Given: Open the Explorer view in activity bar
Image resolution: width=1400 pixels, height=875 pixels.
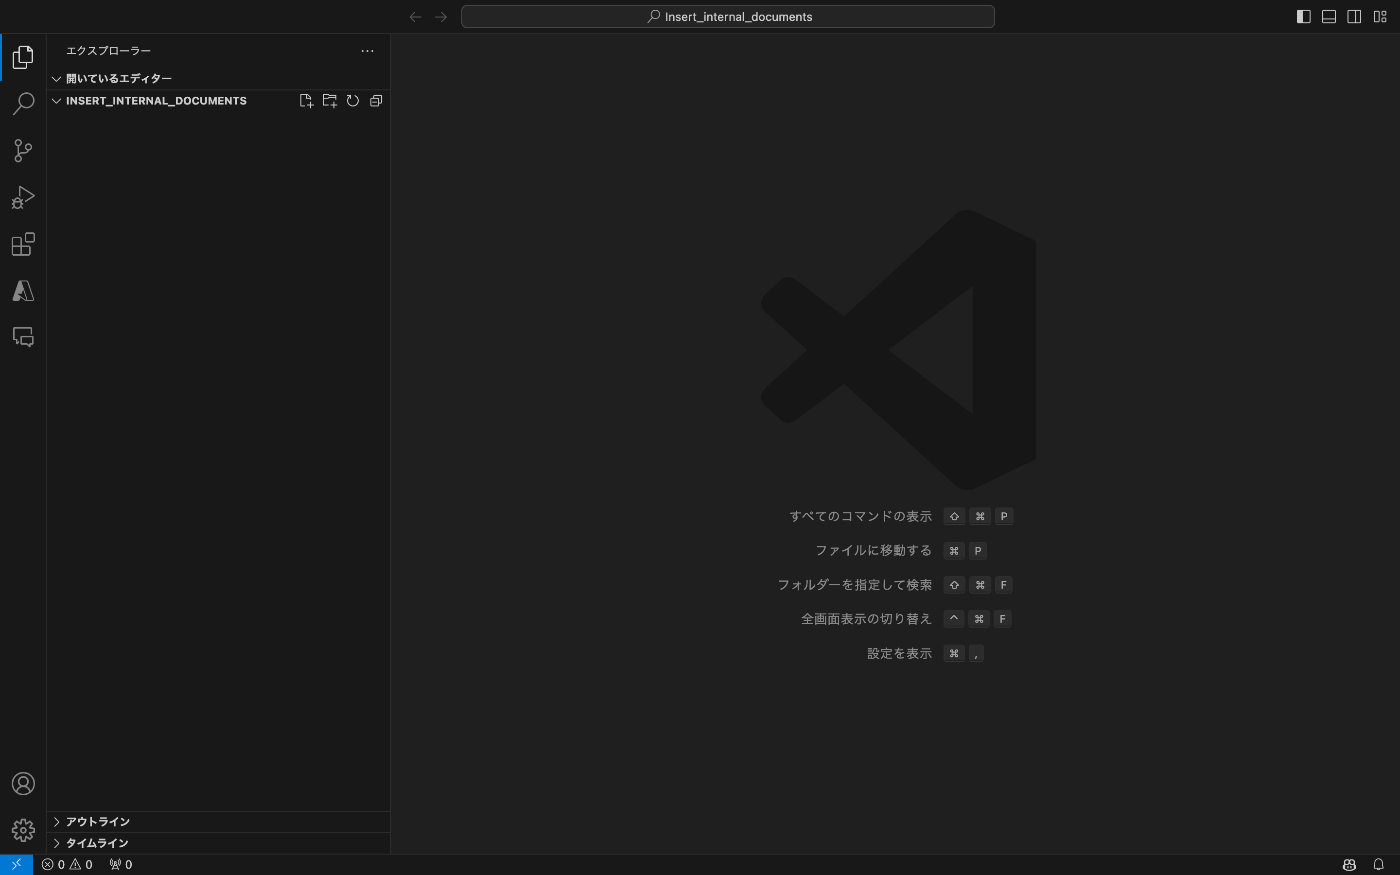Looking at the screenshot, I should [x=23, y=57].
